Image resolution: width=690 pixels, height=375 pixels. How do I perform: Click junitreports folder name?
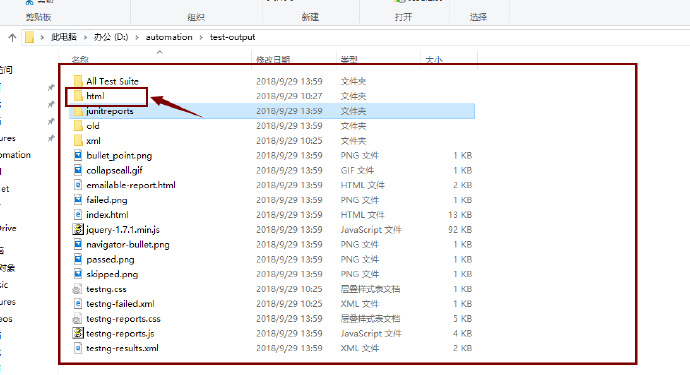coord(110,111)
